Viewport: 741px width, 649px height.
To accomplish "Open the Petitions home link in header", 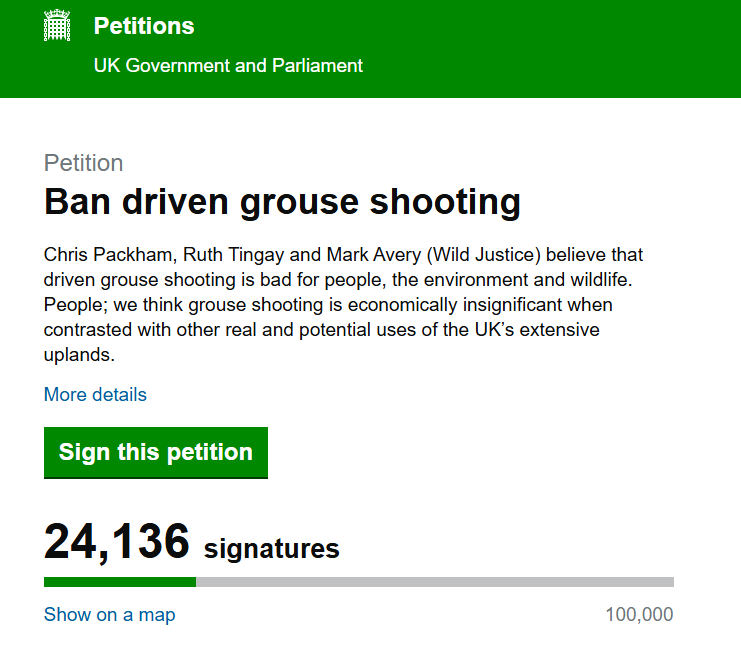I will (144, 26).
